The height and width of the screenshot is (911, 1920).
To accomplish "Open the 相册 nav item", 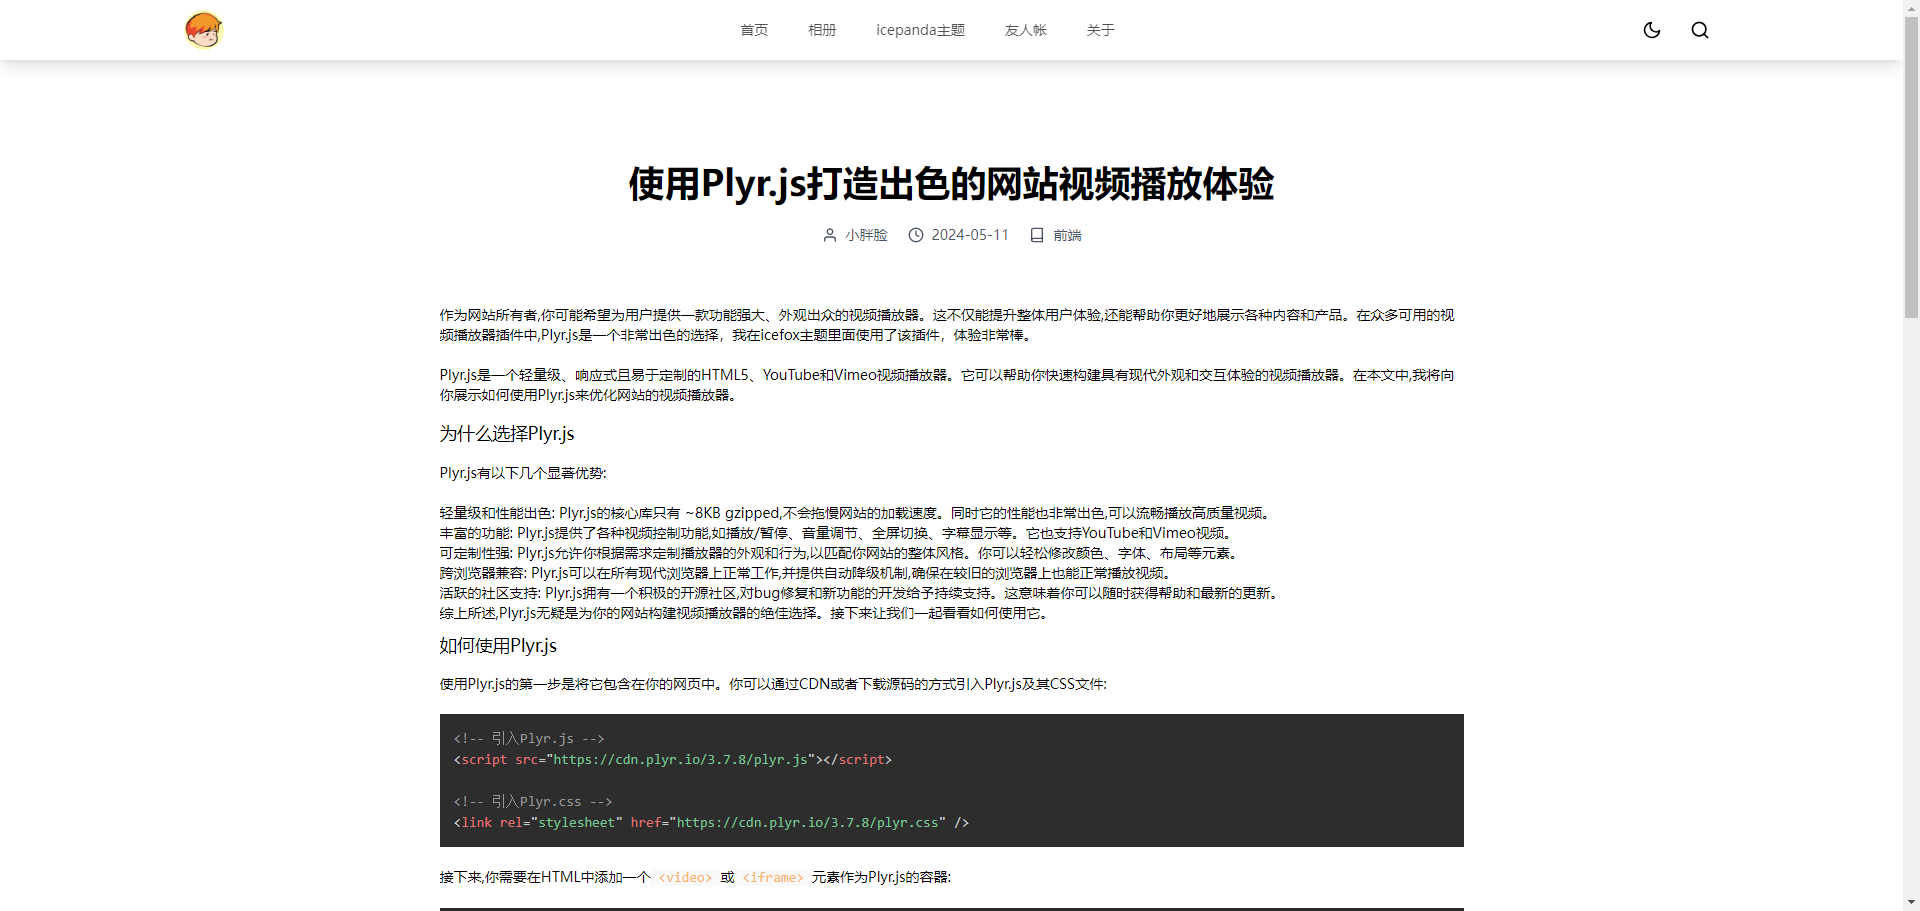I will [821, 30].
